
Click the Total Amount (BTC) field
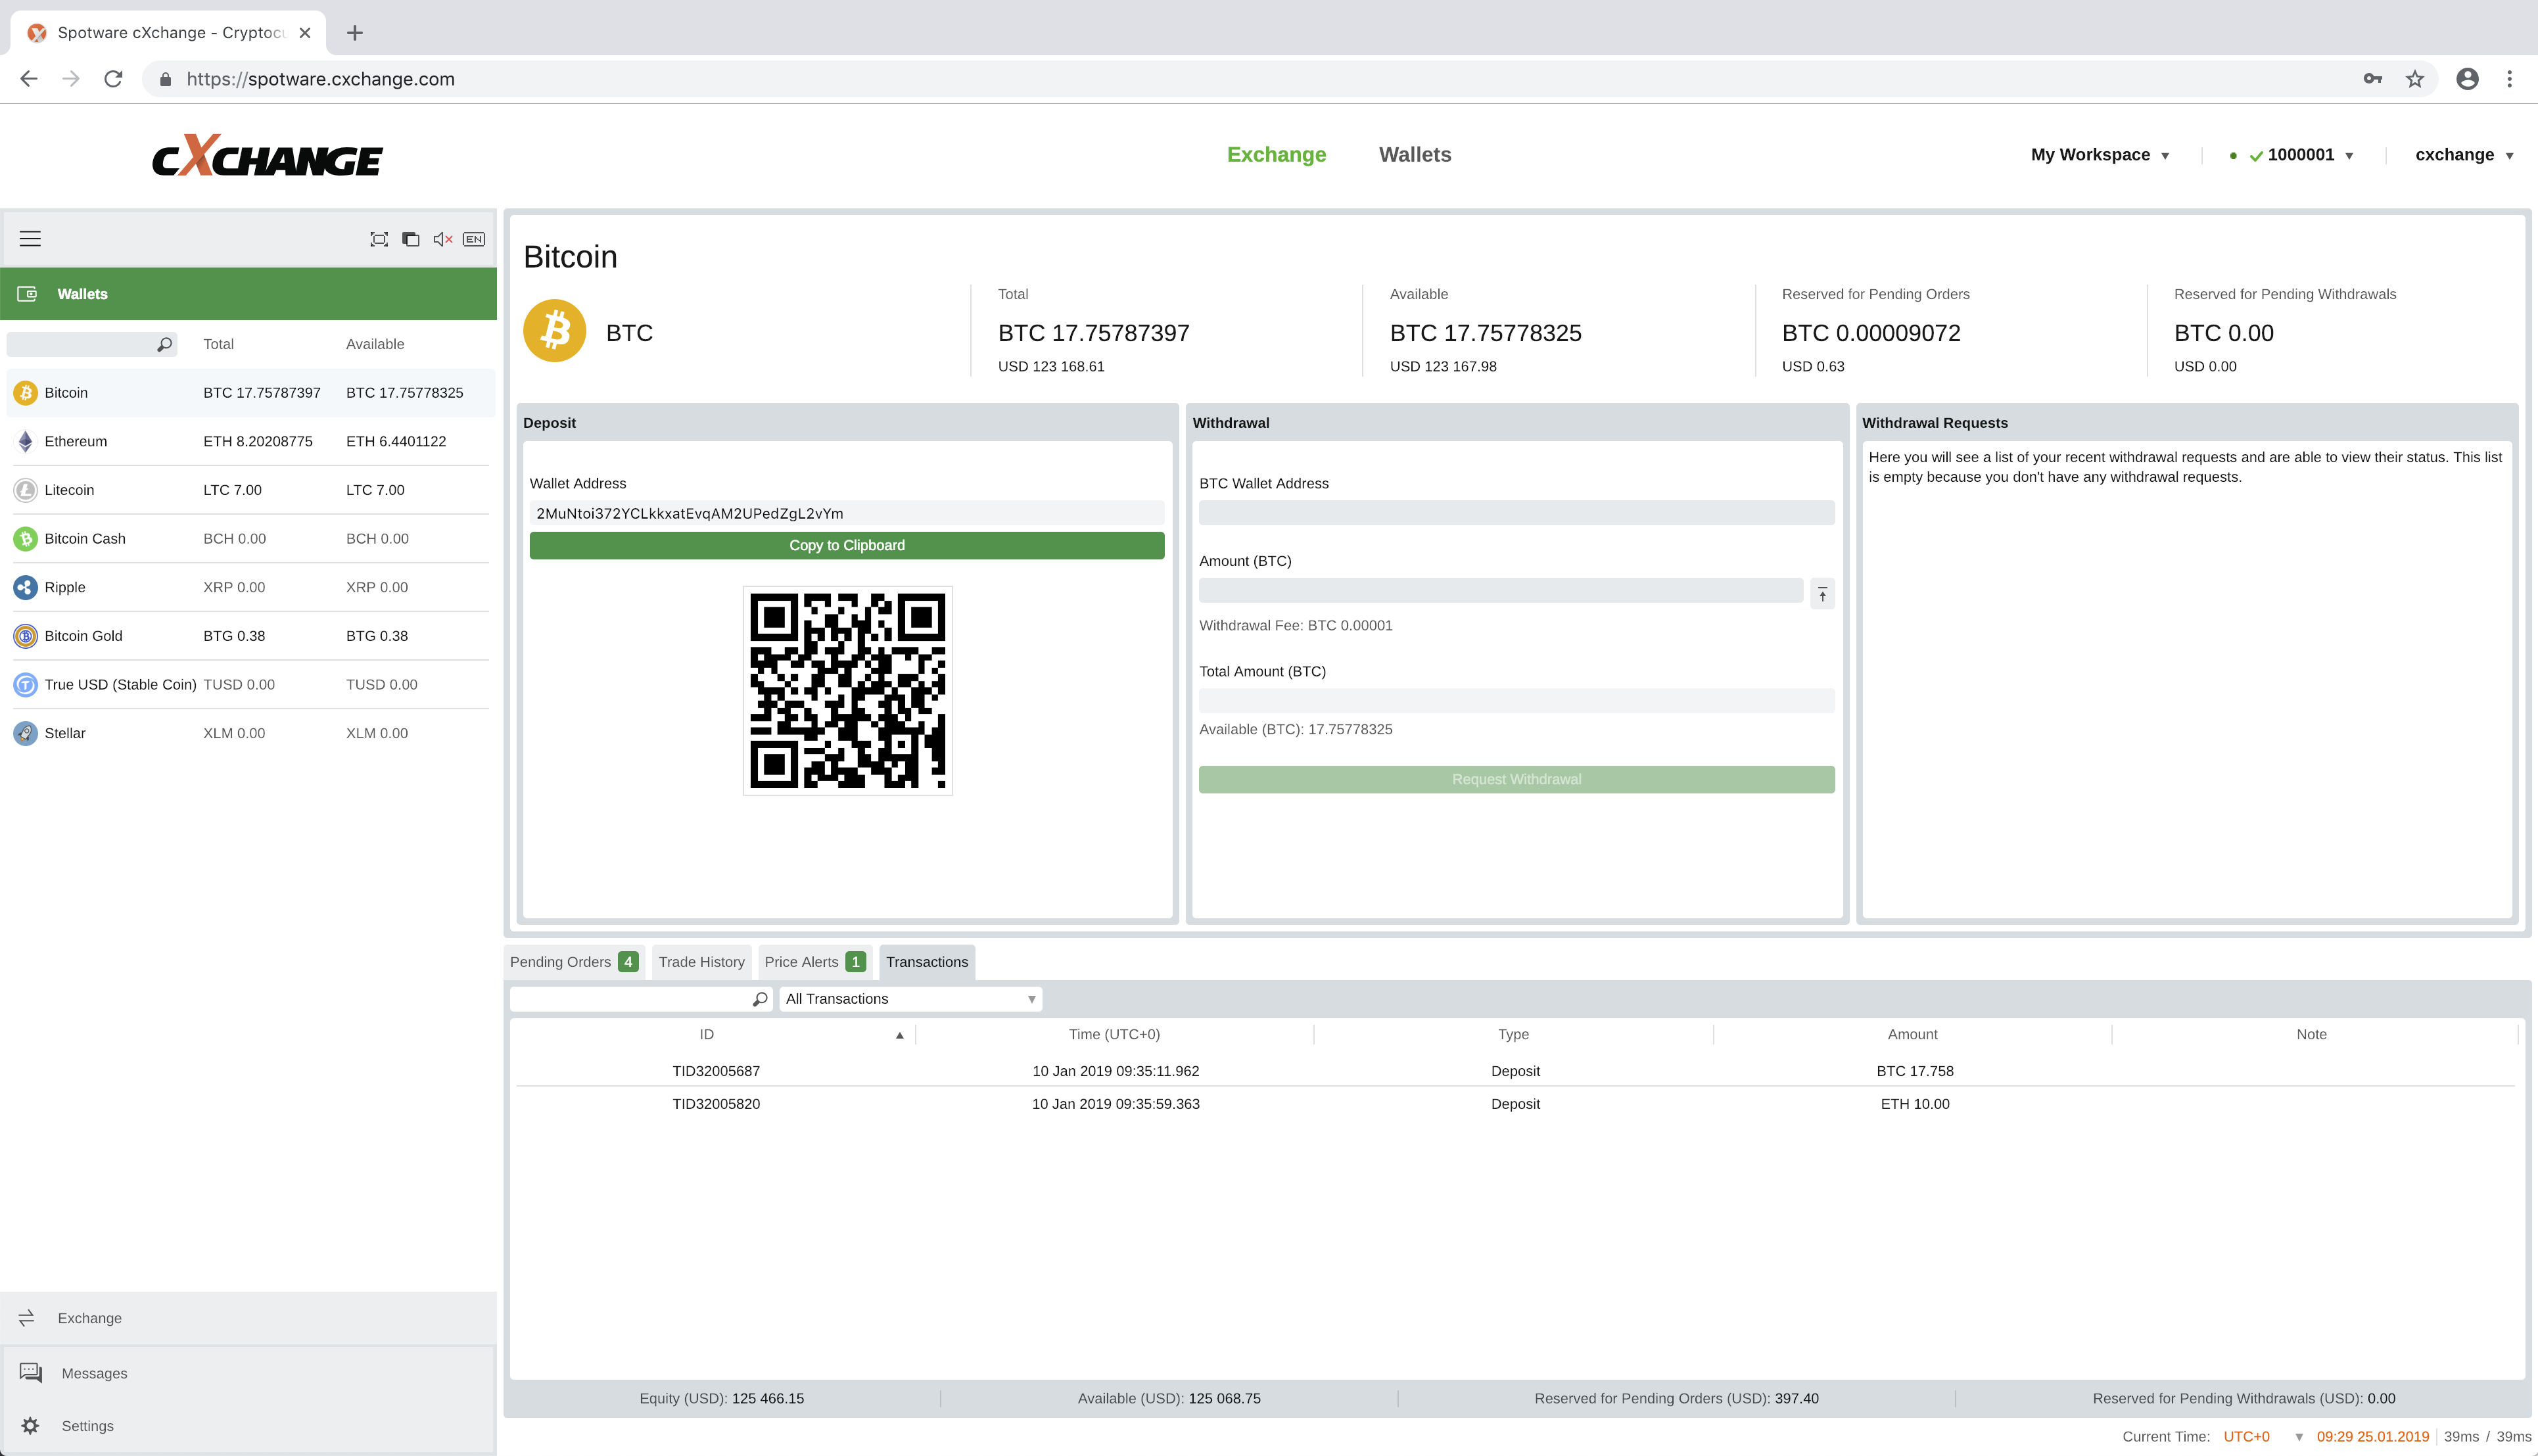(1516, 700)
